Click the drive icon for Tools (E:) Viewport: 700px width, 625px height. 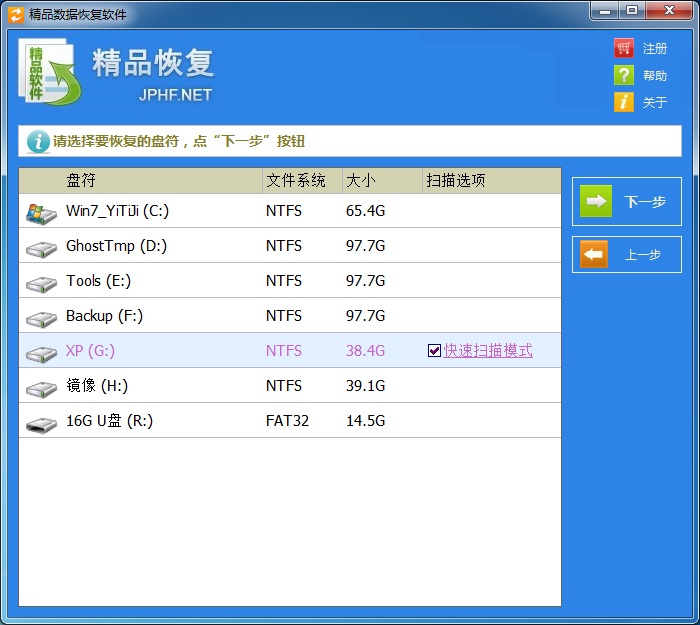click(x=41, y=284)
